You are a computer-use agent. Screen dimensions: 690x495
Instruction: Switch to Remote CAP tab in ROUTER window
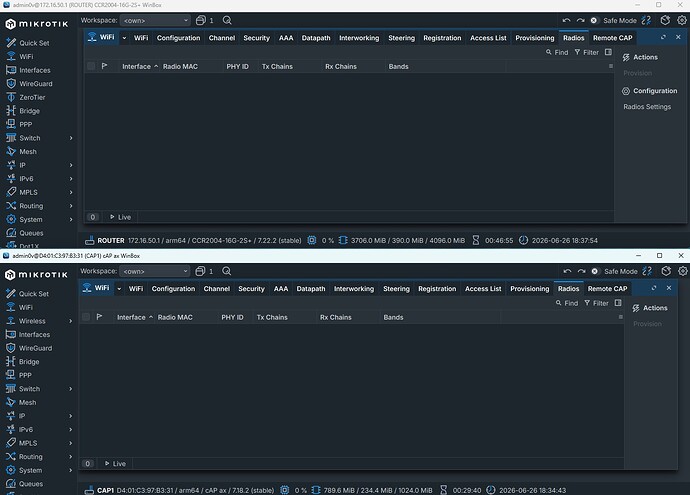(612, 38)
